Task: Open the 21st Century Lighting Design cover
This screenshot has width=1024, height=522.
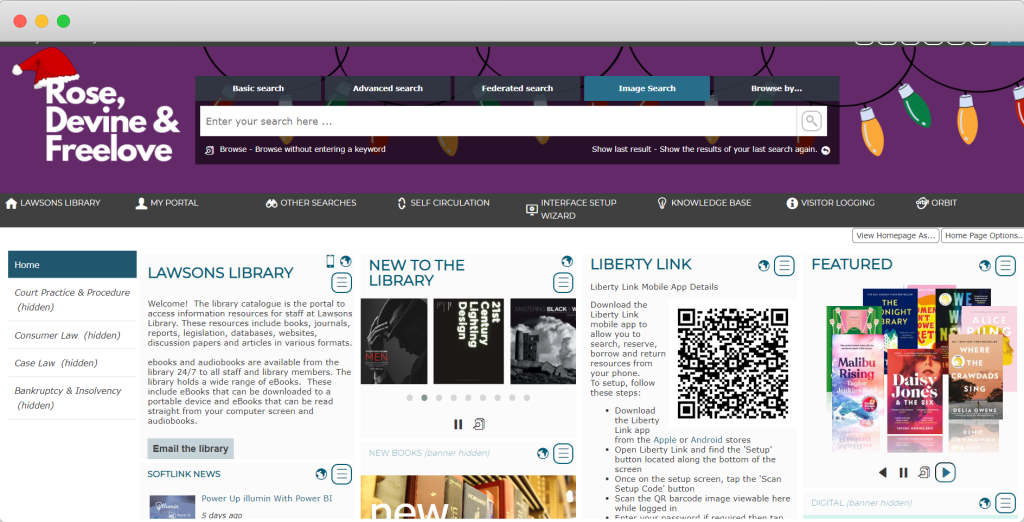Action: [x=468, y=341]
